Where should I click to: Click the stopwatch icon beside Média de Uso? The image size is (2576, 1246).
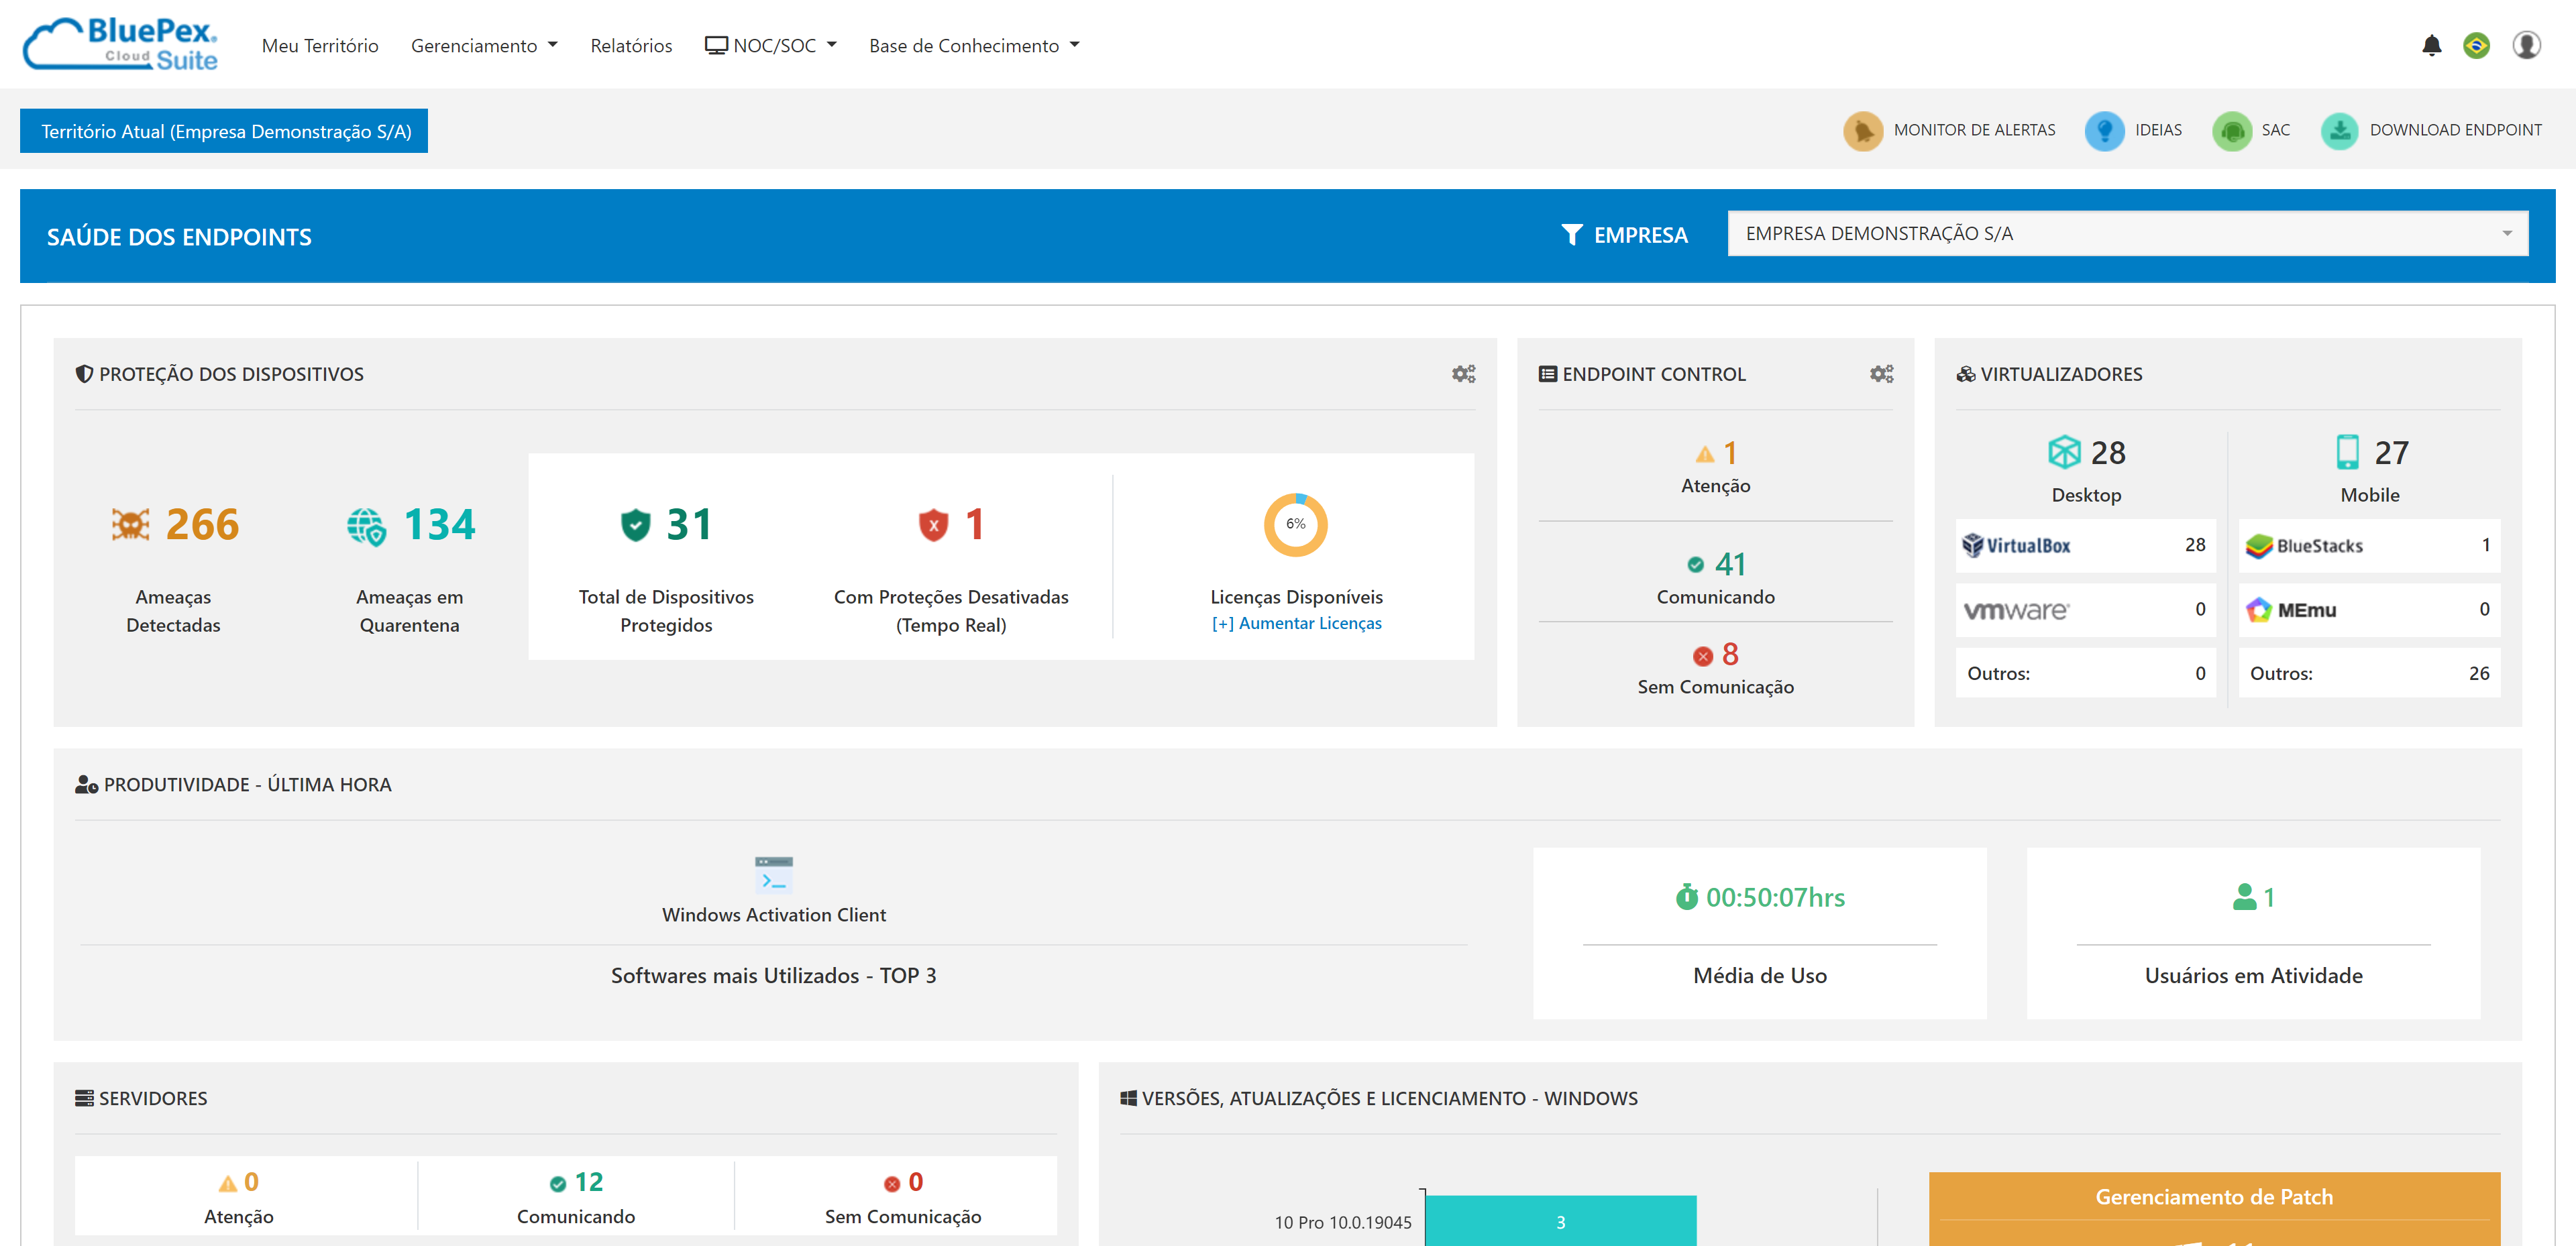[x=1686, y=897]
